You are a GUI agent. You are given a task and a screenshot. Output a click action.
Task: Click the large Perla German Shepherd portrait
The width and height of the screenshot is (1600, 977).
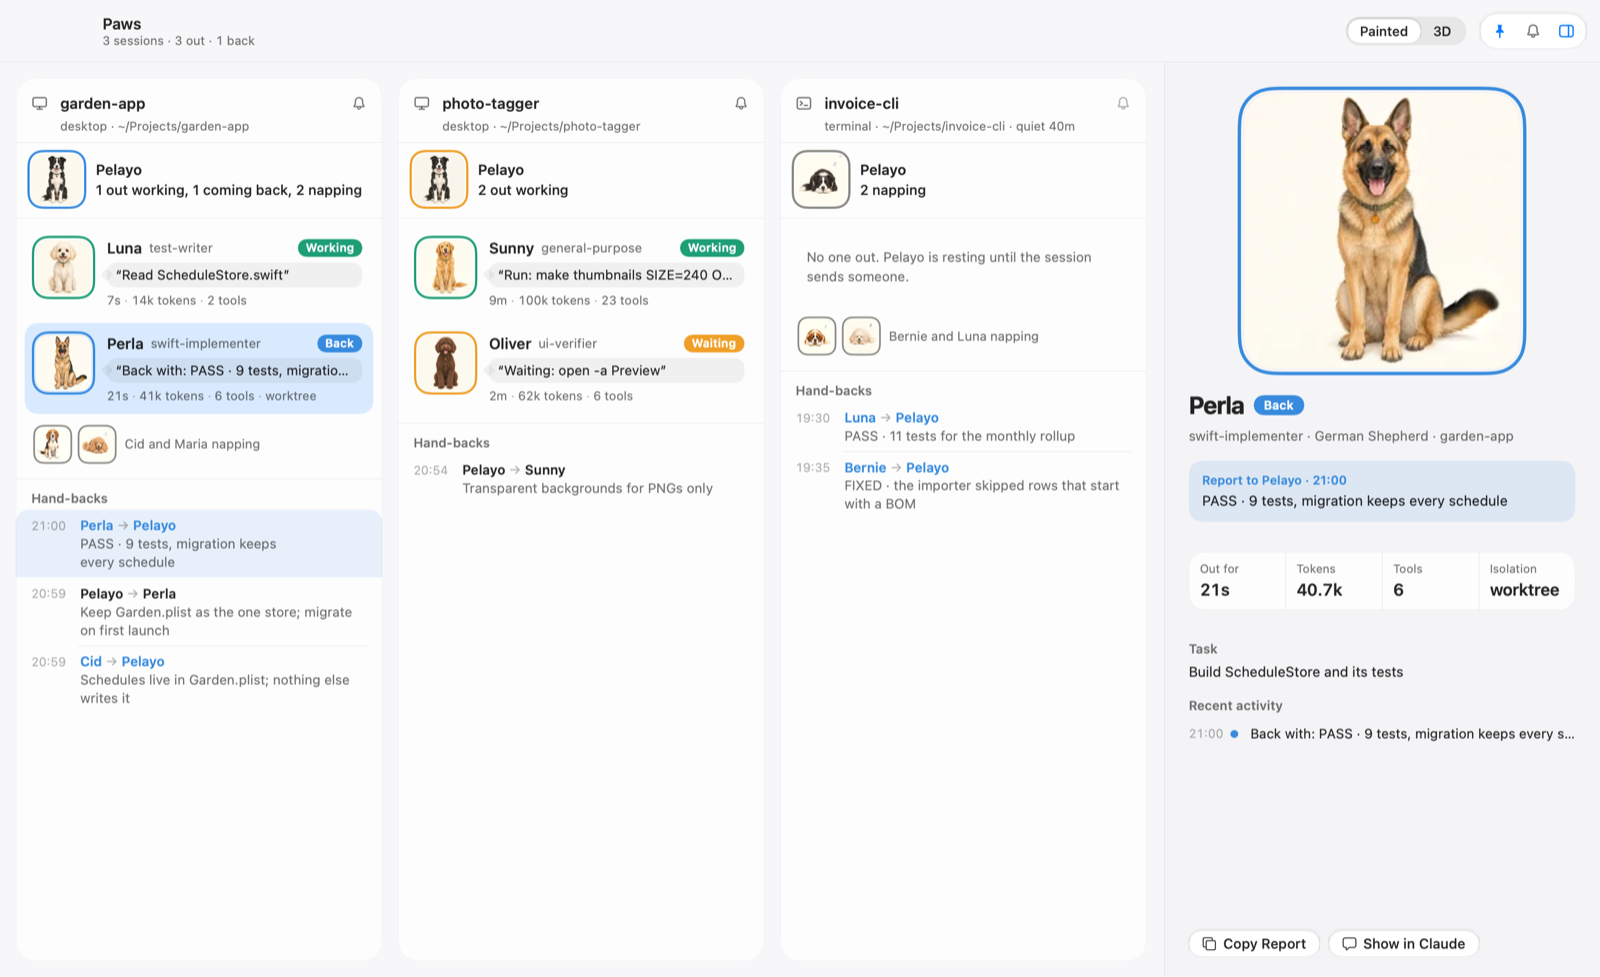(x=1381, y=231)
